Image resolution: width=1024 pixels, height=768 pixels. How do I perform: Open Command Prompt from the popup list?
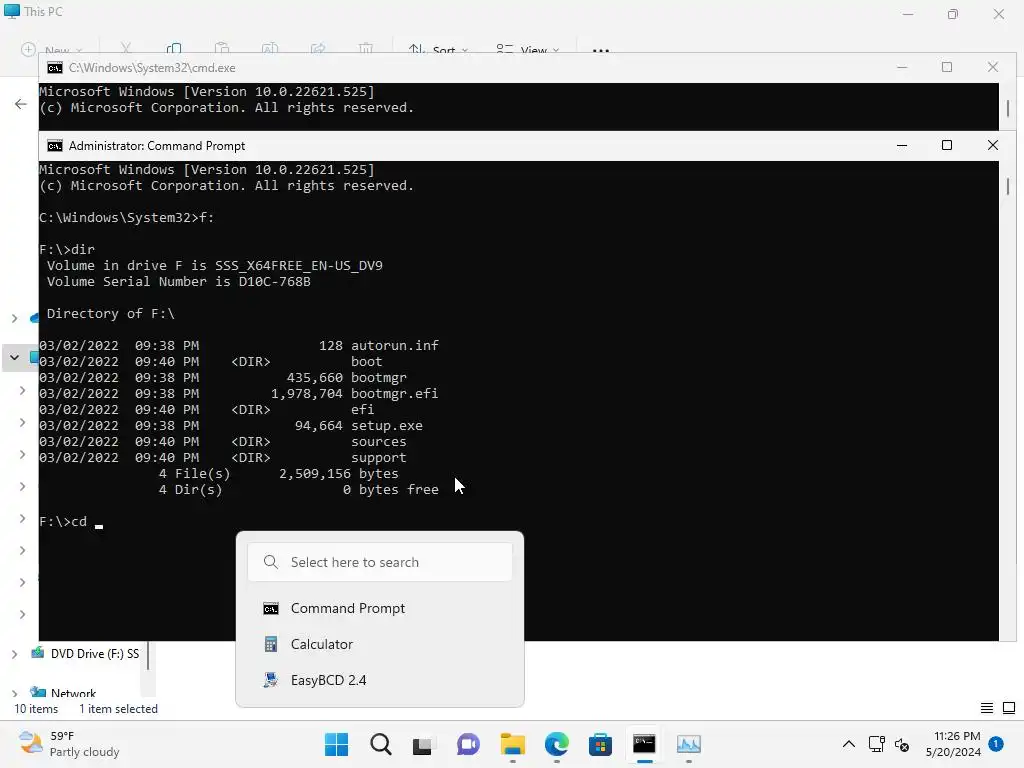click(x=379, y=609)
